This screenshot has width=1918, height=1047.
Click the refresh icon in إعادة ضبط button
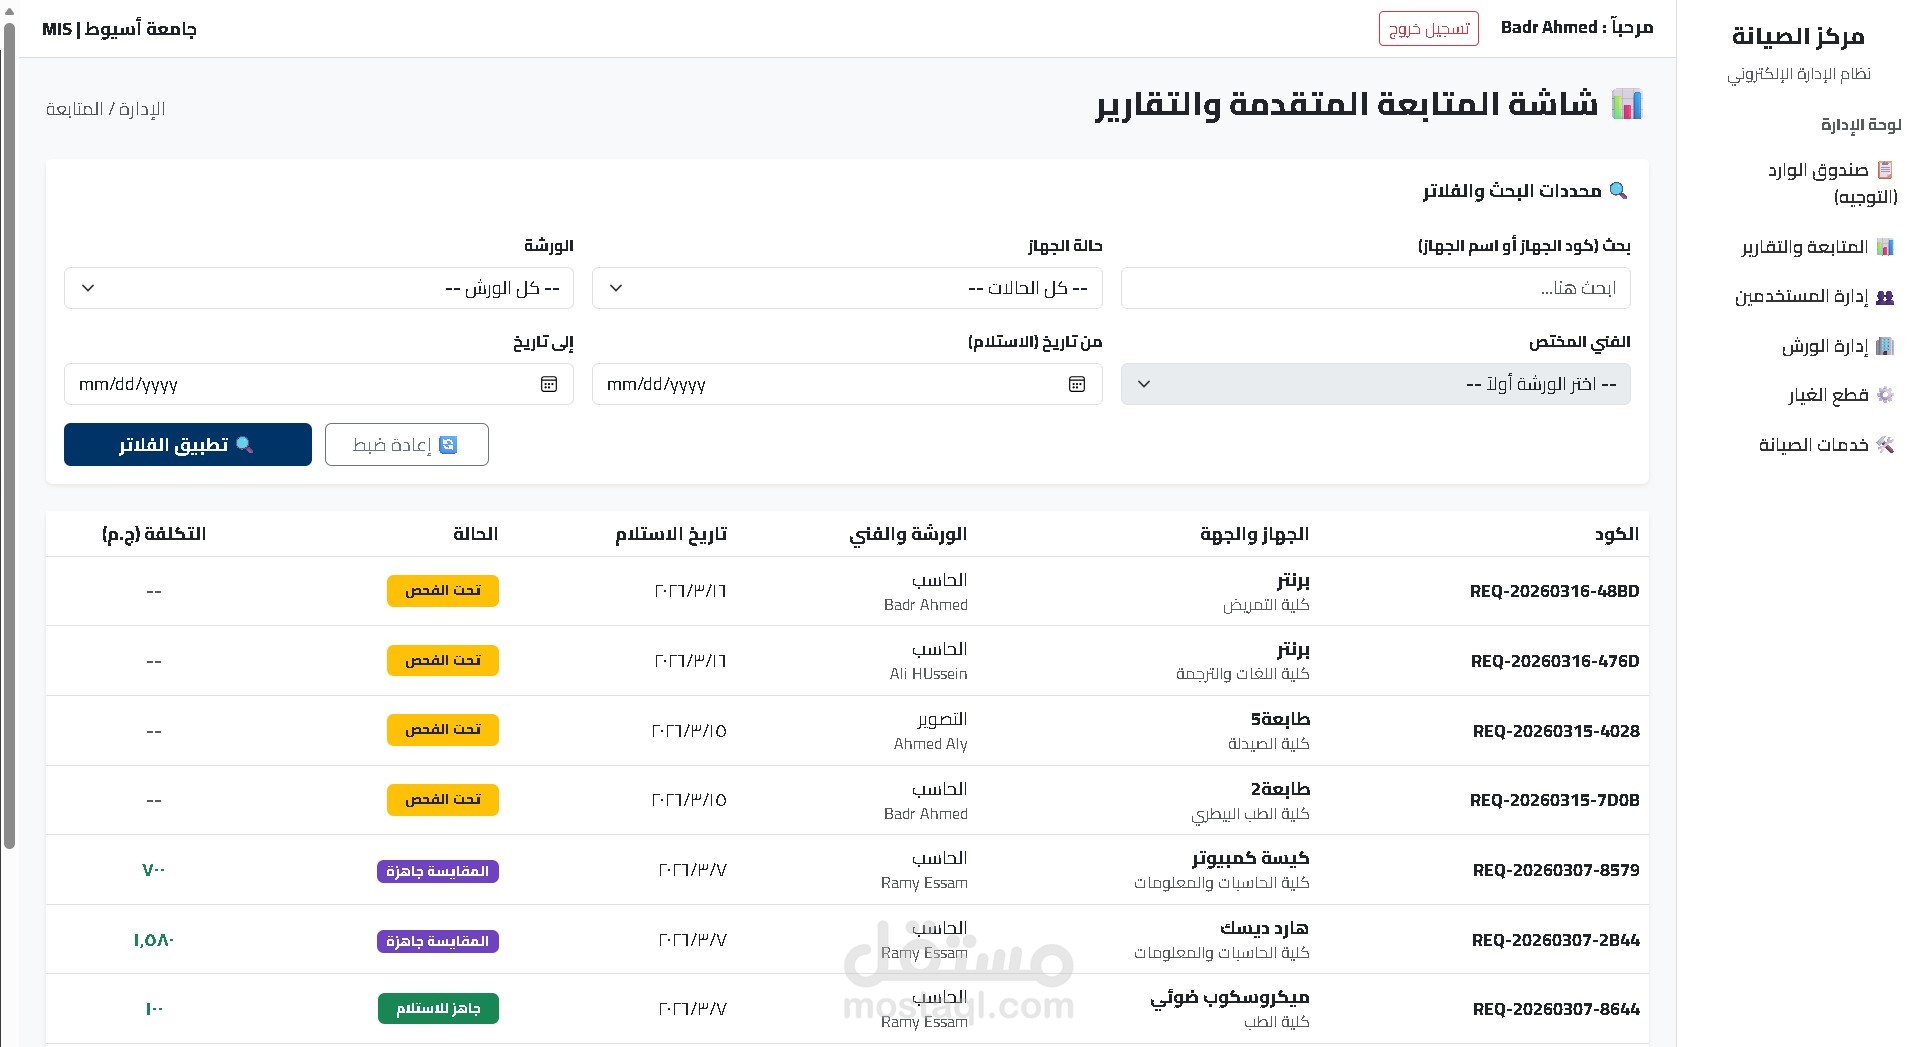(x=448, y=445)
